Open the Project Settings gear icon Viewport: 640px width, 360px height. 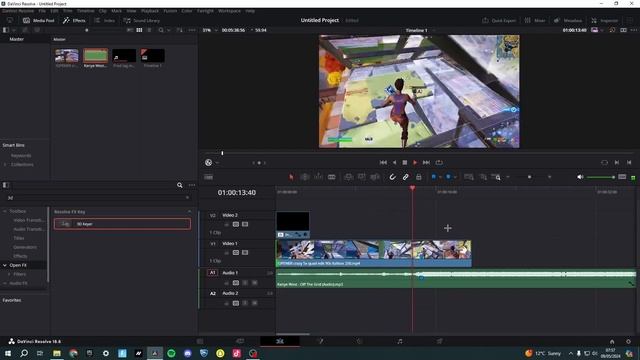(628, 342)
